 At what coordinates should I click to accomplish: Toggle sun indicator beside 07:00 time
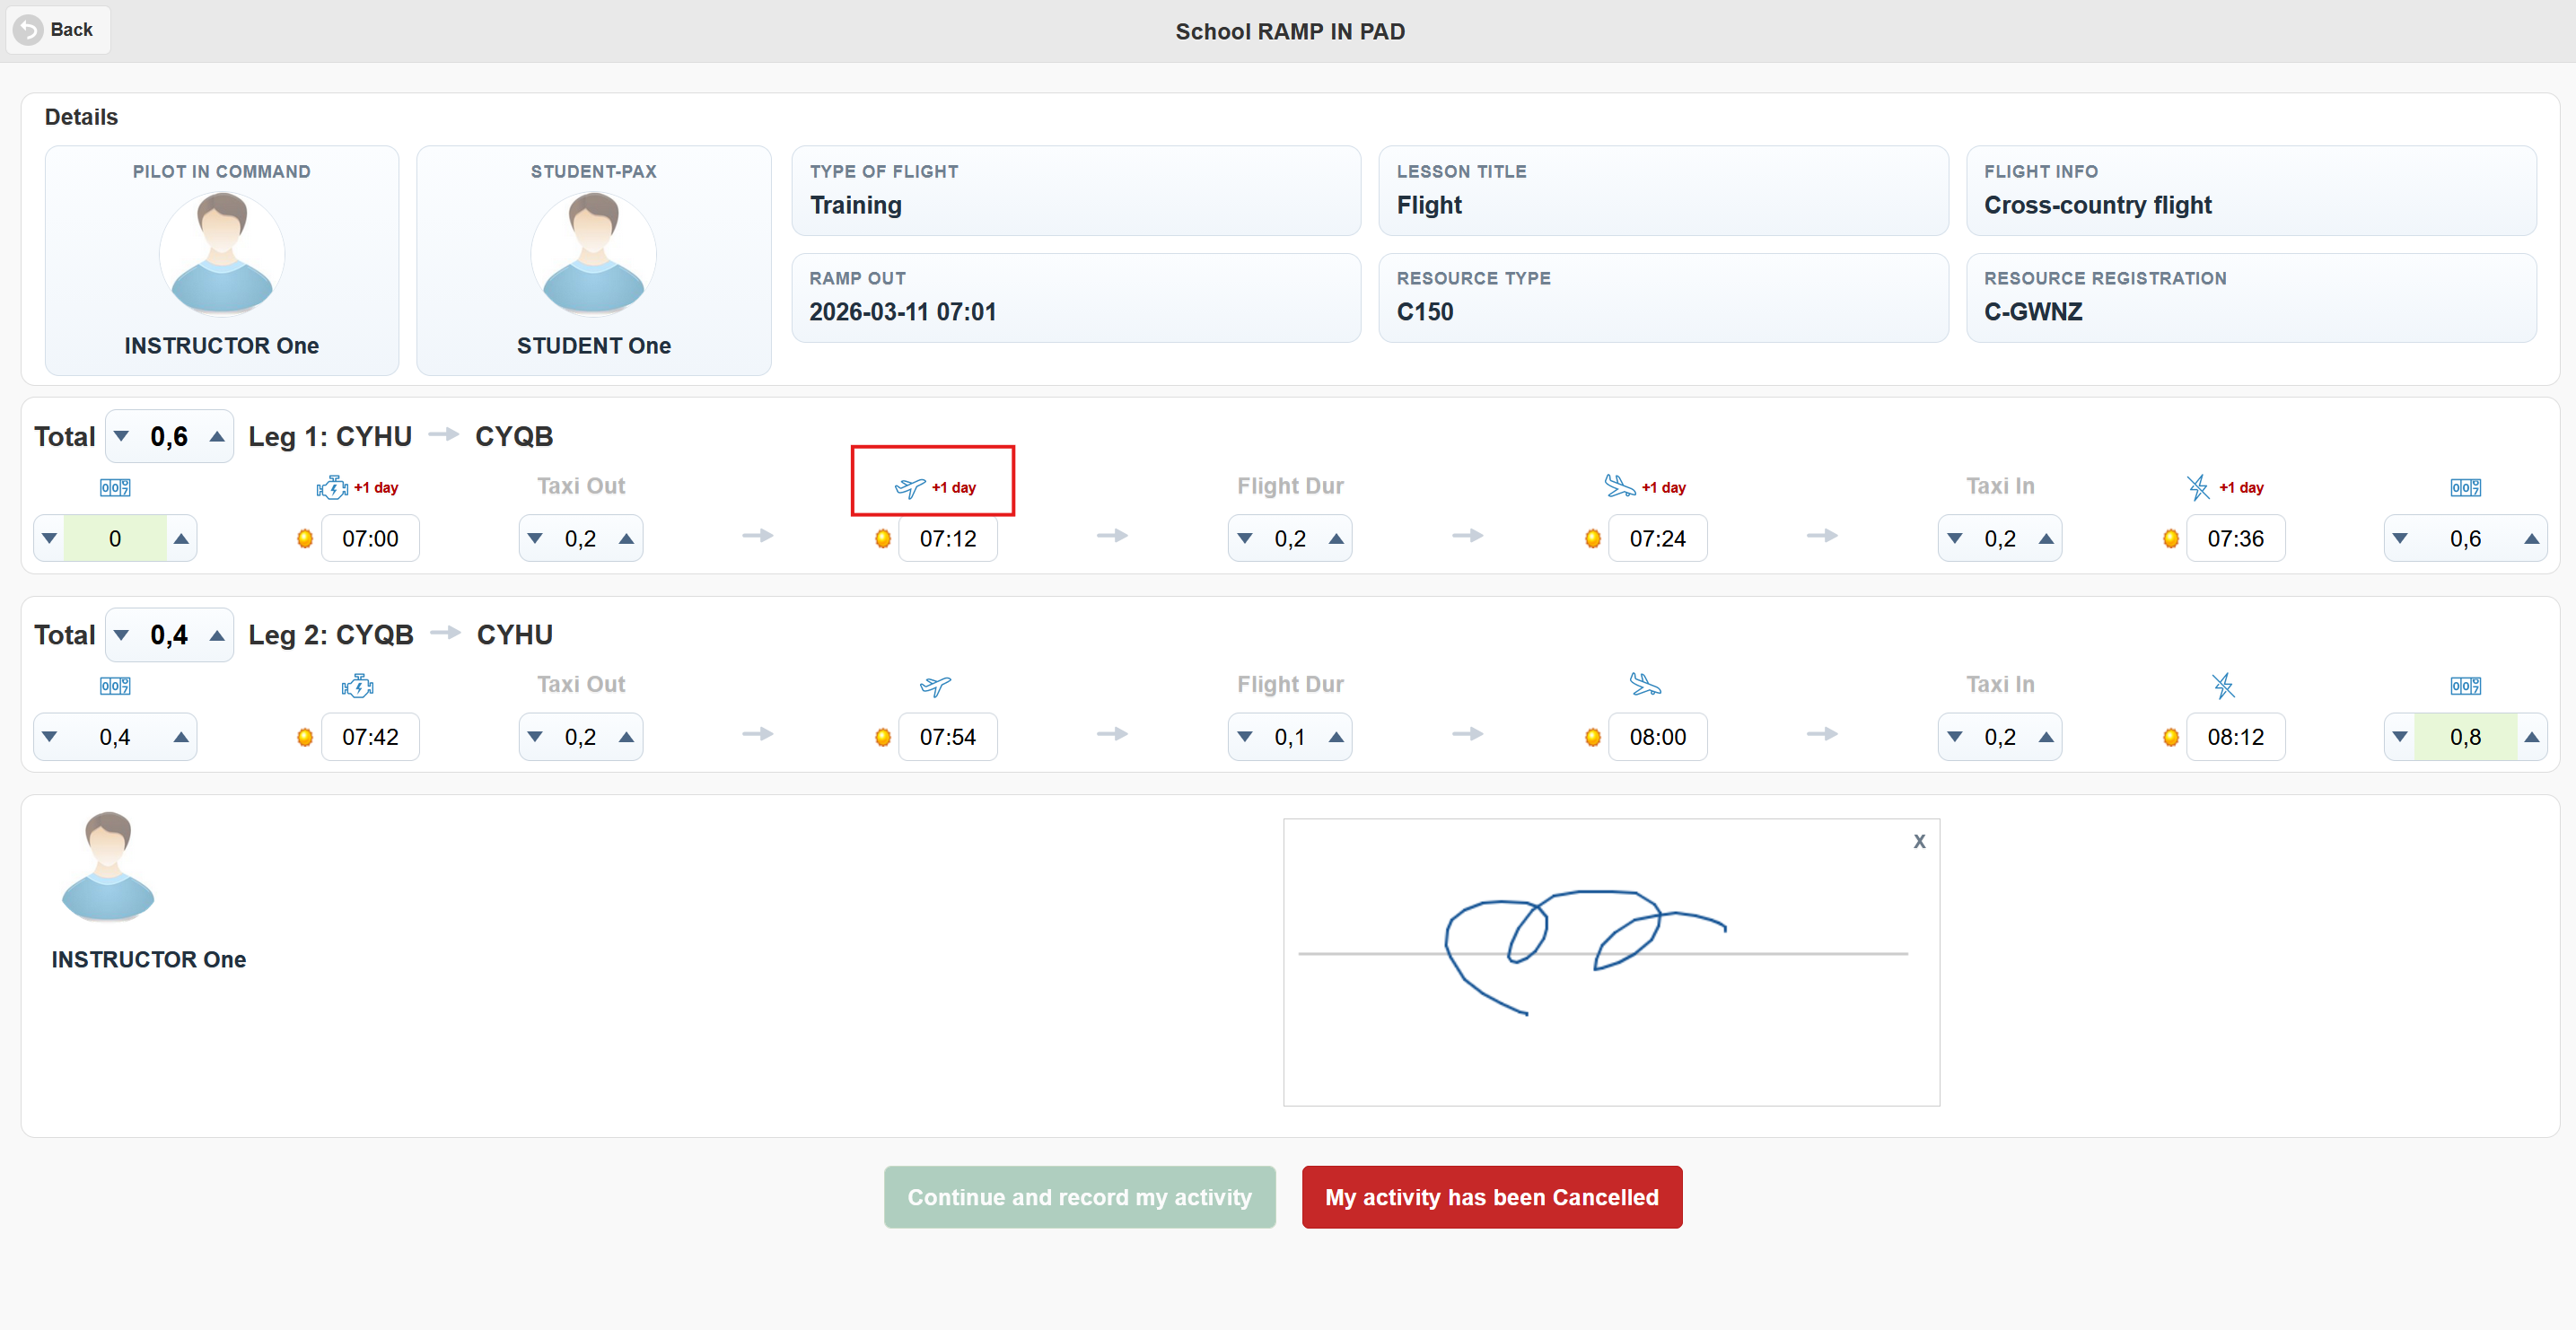point(305,539)
